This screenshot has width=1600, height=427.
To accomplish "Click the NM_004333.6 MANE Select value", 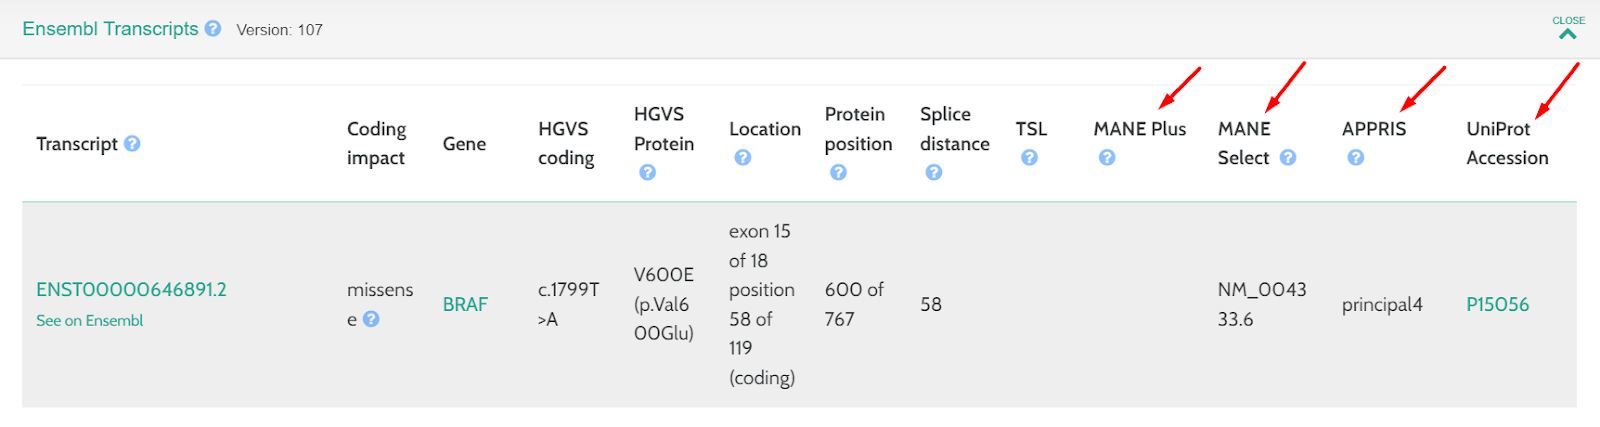I will 1261,304.
